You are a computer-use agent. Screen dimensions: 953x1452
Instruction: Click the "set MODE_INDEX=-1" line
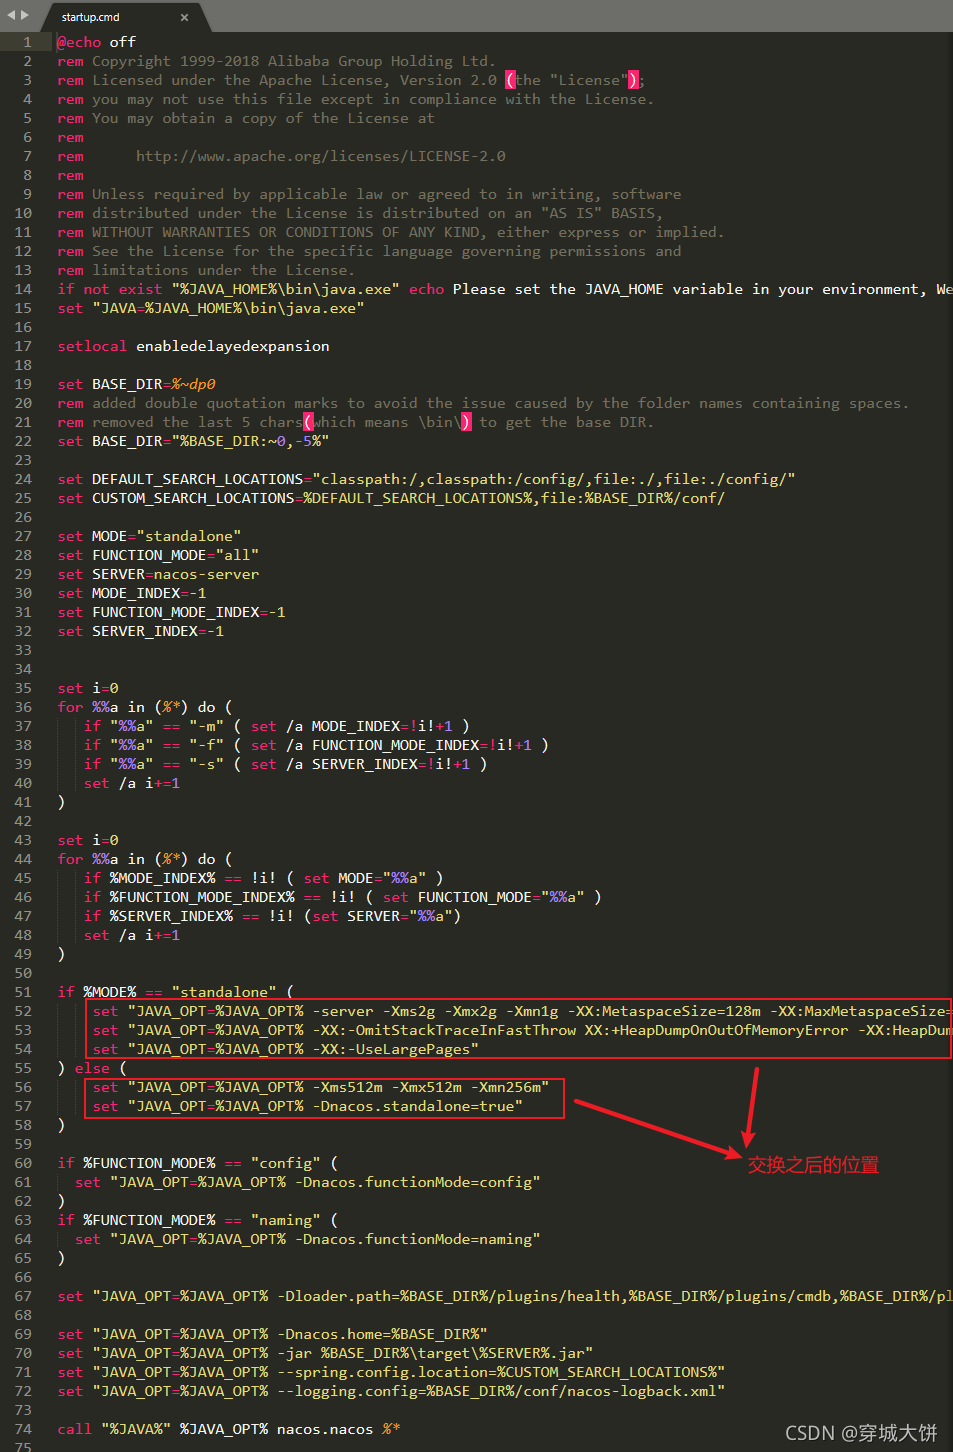coord(132,593)
